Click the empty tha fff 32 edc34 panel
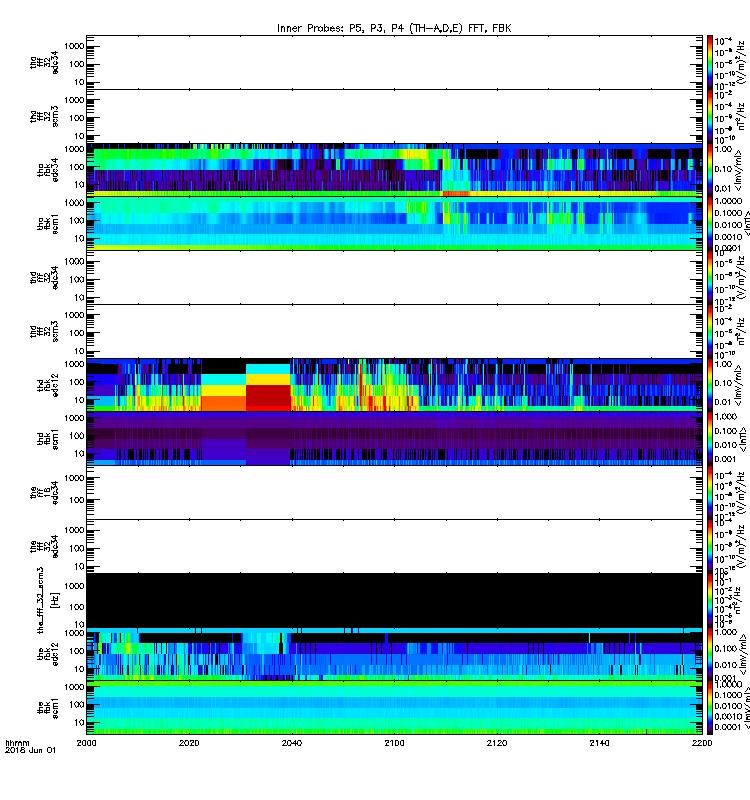Screen dimensions: 750x800 click(394, 62)
